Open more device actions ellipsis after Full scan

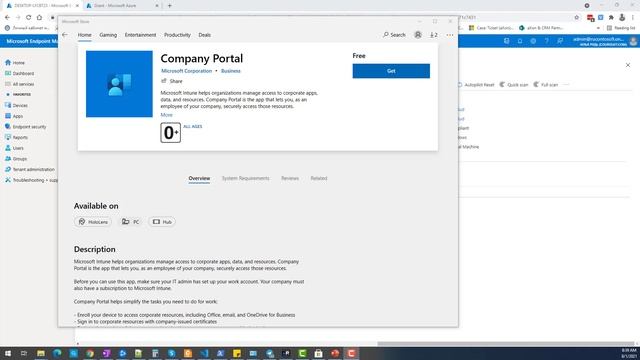(x=566, y=84)
